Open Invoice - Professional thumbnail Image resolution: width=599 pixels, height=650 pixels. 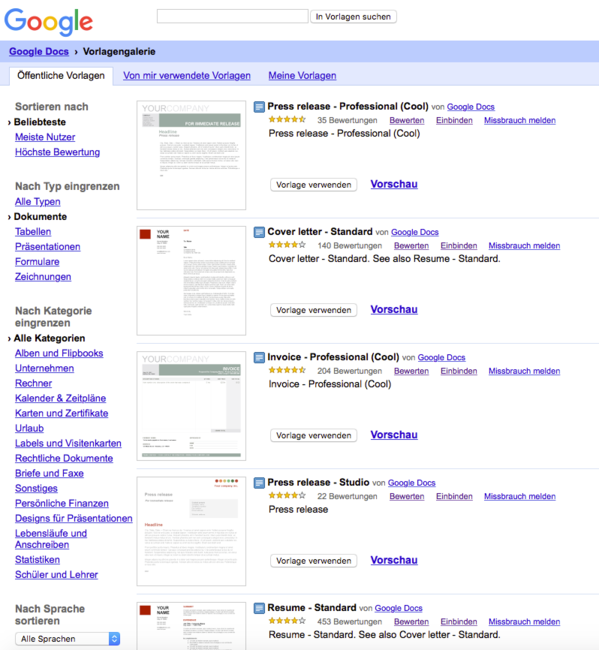(x=191, y=406)
